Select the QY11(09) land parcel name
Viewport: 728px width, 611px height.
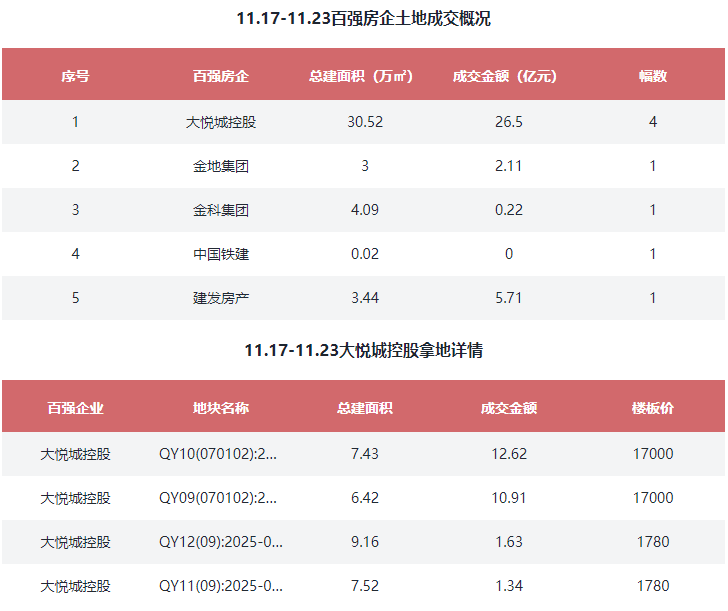[221, 586]
